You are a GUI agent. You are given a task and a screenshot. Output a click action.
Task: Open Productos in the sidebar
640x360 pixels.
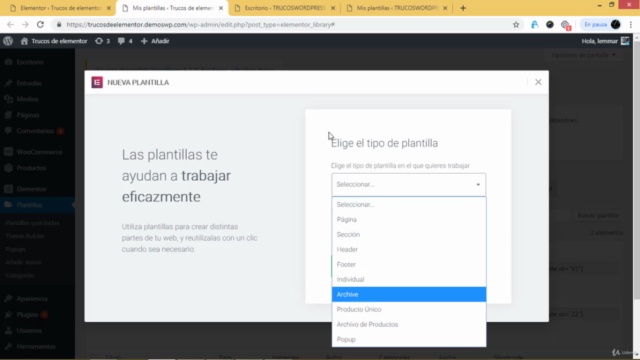pyautogui.click(x=31, y=168)
